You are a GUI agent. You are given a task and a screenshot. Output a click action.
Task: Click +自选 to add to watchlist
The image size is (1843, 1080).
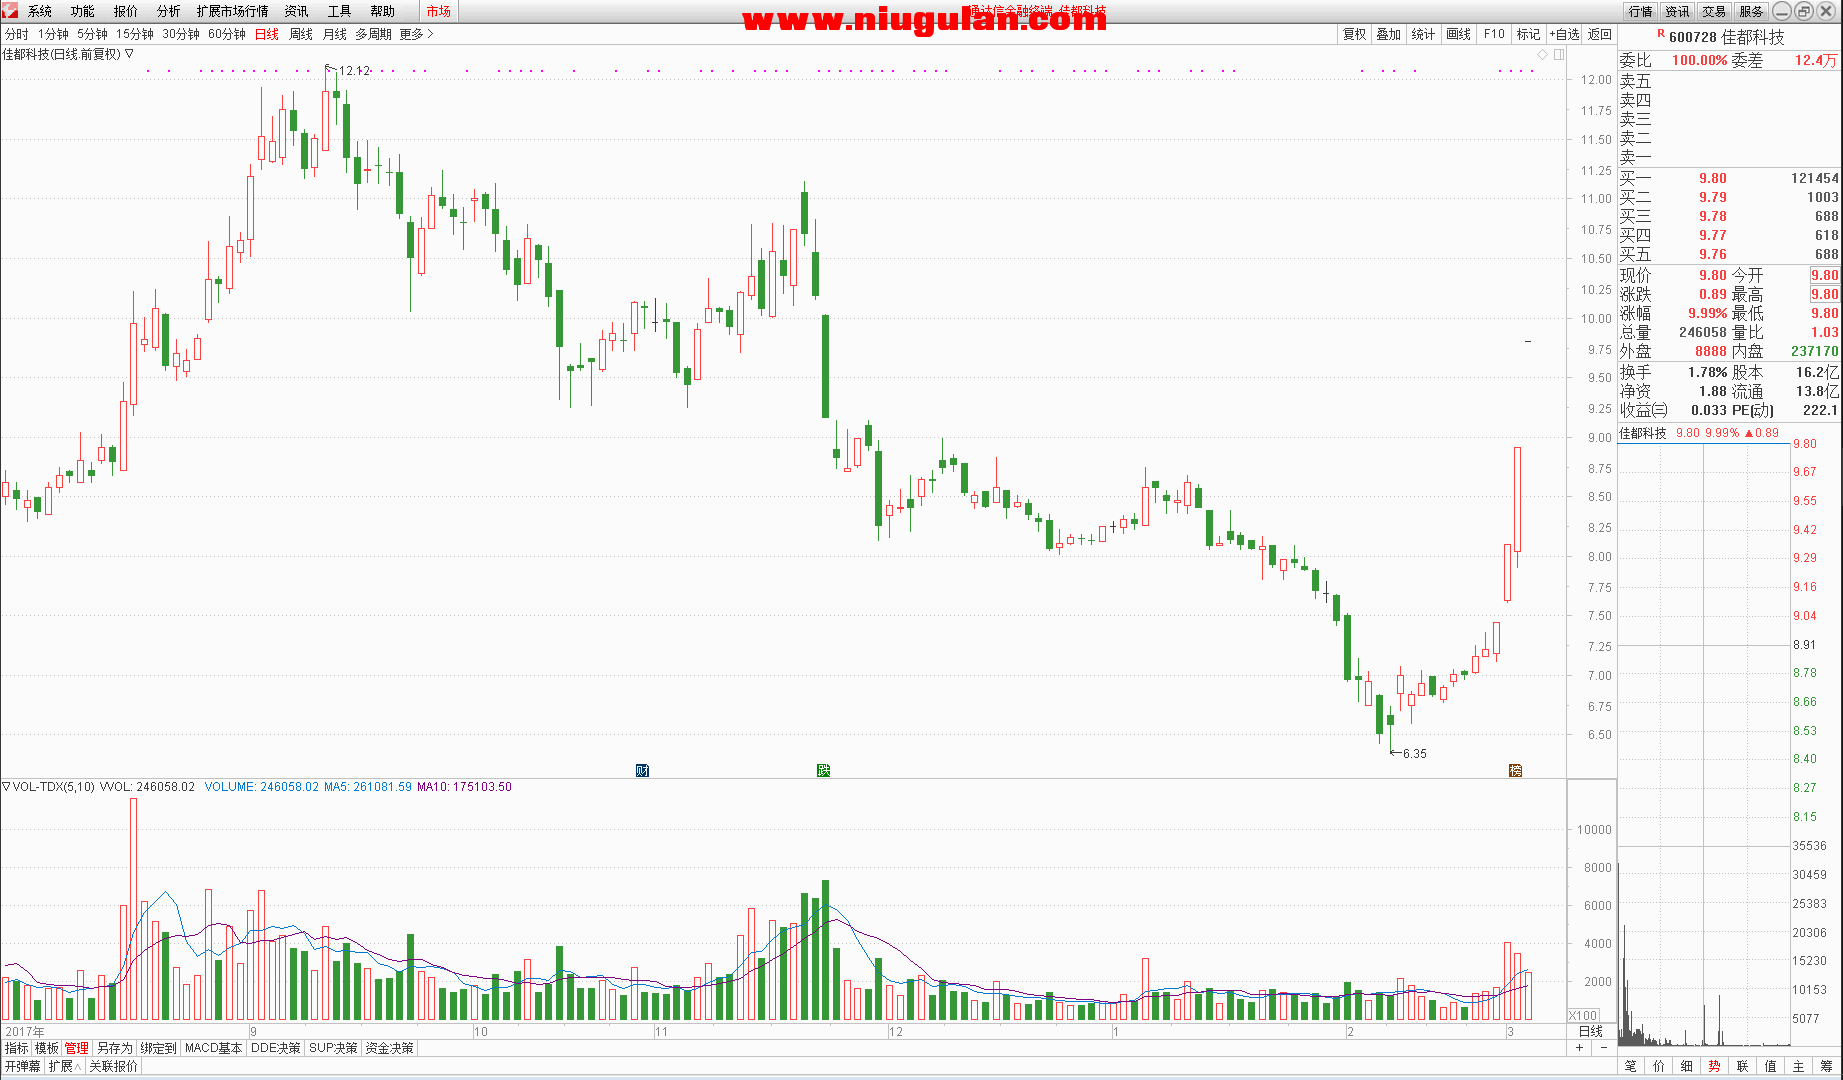1565,34
